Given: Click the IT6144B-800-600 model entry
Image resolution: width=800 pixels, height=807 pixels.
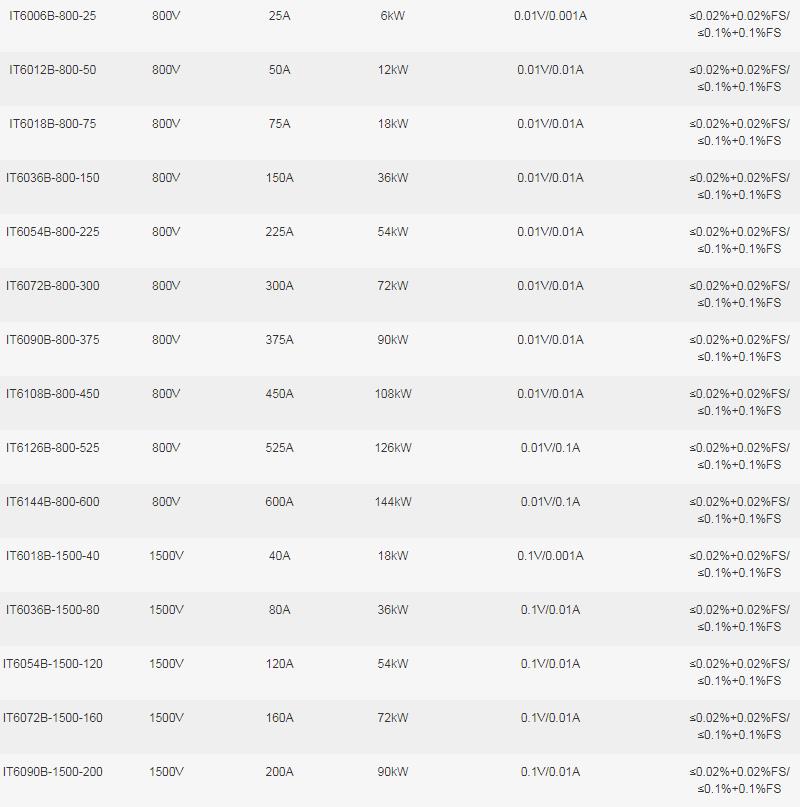Looking at the screenshot, I should click(x=53, y=502).
